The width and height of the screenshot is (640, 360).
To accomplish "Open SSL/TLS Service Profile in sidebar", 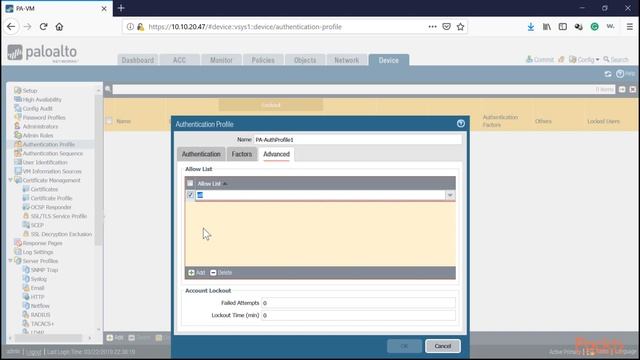I will tap(58, 216).
